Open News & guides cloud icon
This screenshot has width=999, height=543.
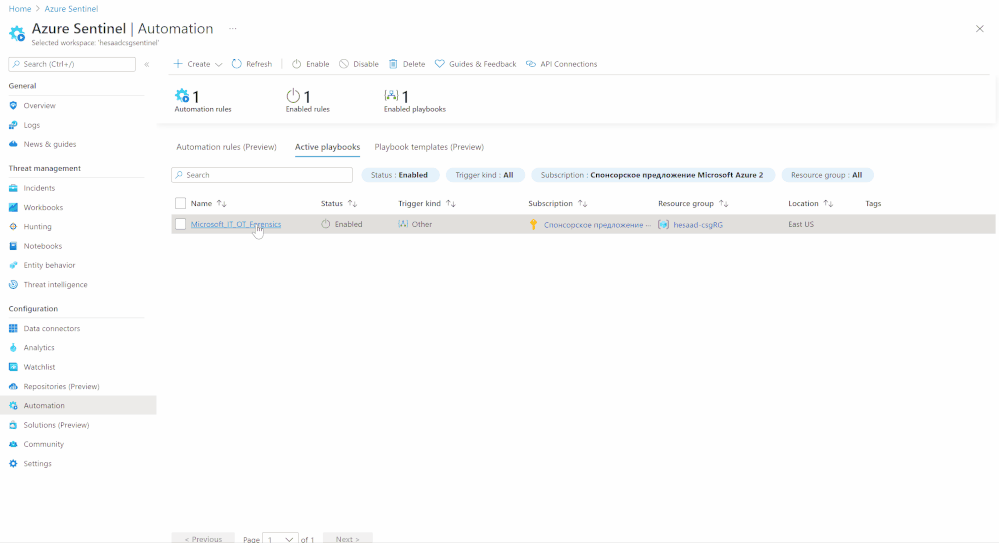point(13,144)
